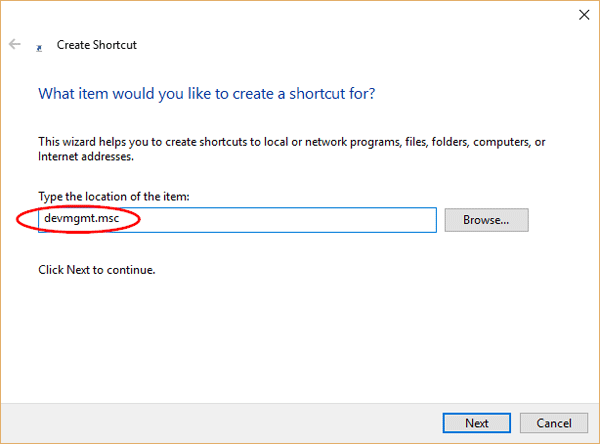Click the Create Shortcut window title text
600x444 pixels.
click(97, 45)
